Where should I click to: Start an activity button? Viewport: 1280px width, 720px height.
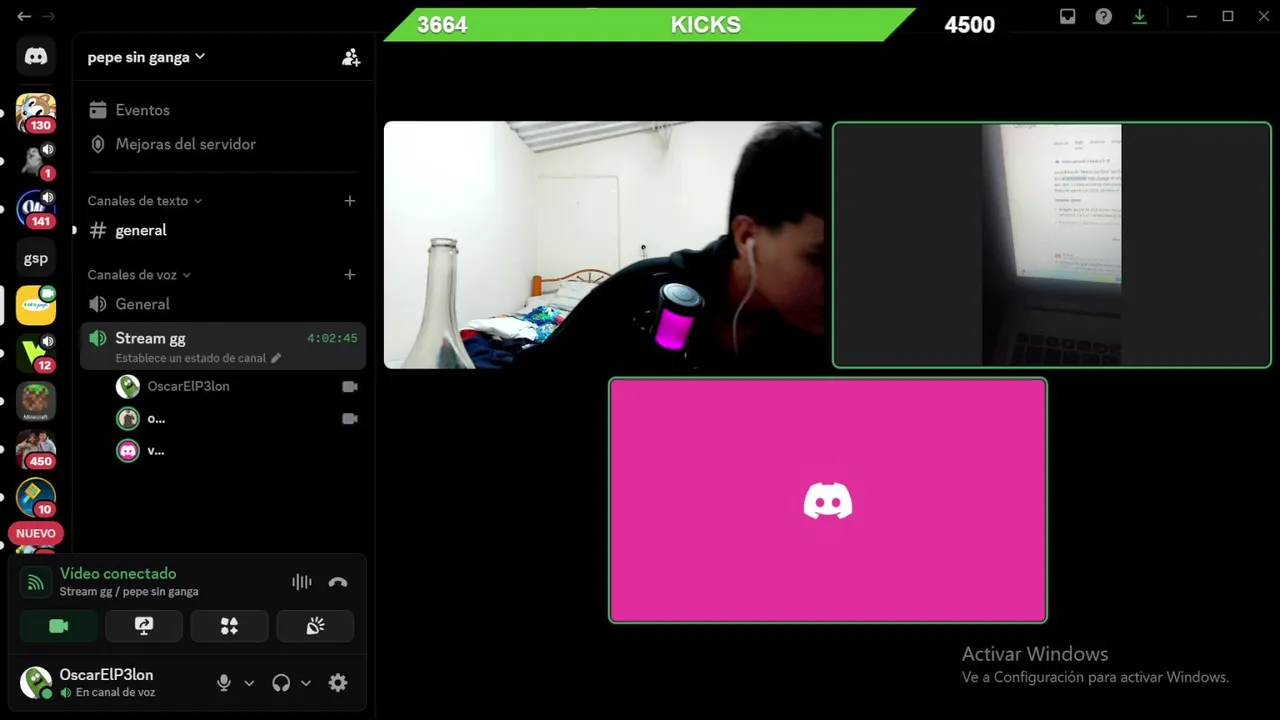(x=229, y=626)
